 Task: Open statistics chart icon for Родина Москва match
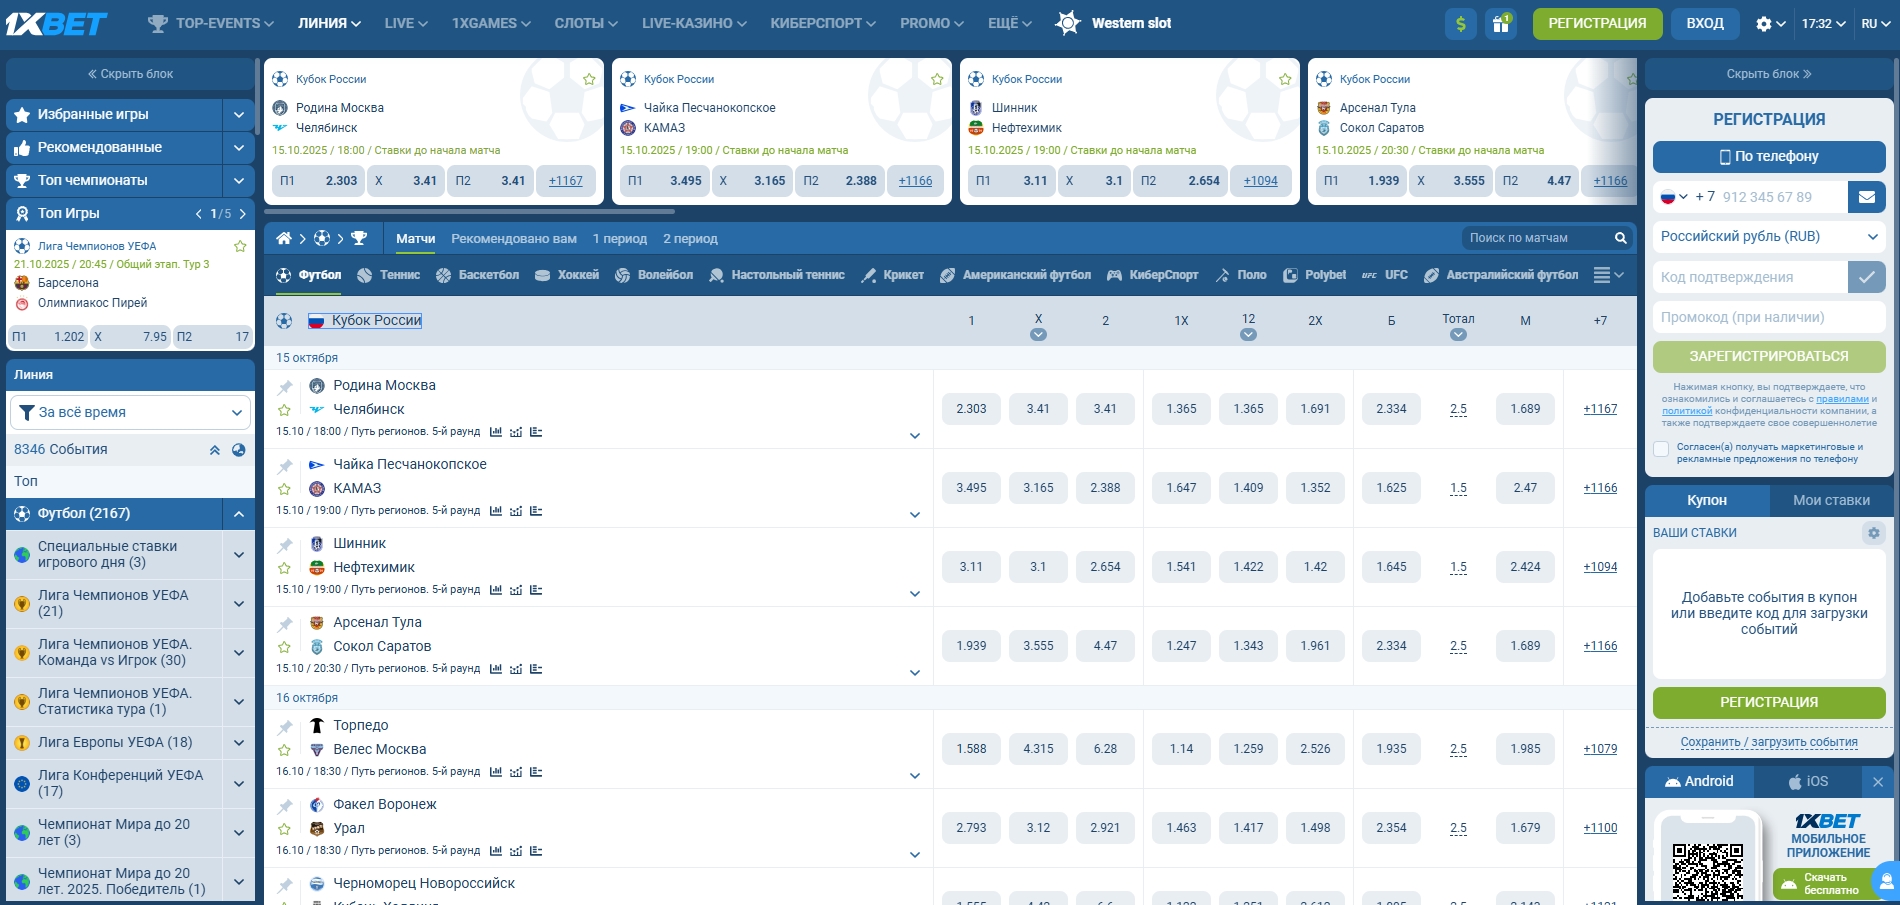tap(496, 432)
